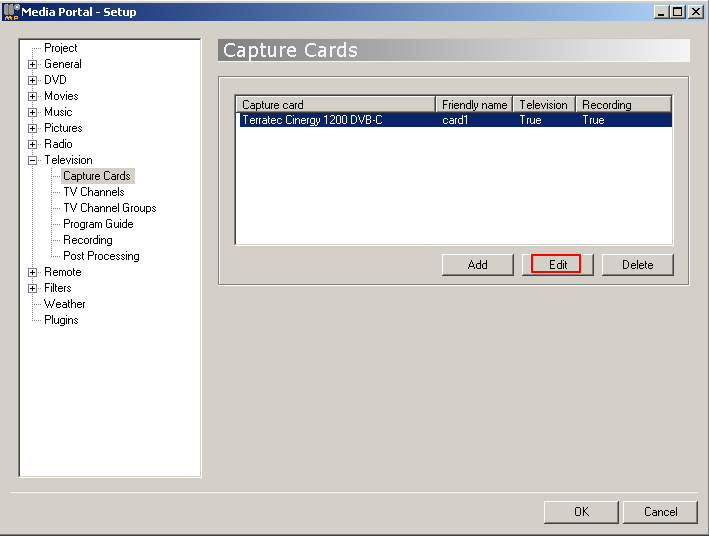This screenshot has width=709, height=536.
Task: Click the Edit capture card button
Action: pyautogui.click(x=558, y=265)
